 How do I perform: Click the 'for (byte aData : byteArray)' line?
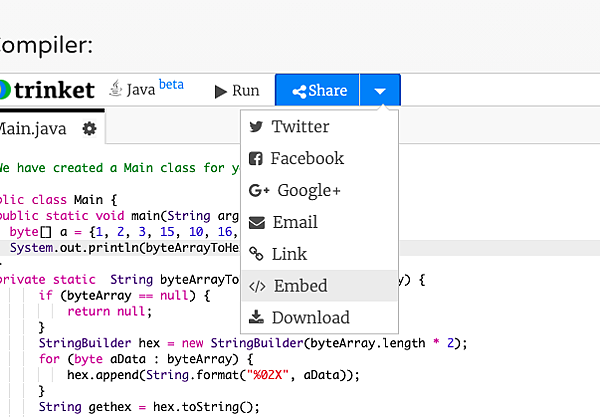point(146,359)
